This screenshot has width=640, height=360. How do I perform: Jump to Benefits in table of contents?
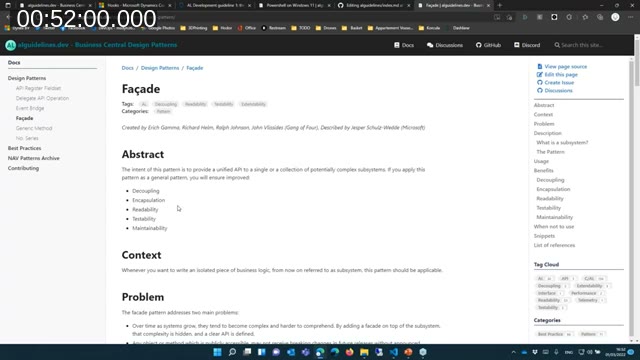[543, 171]
